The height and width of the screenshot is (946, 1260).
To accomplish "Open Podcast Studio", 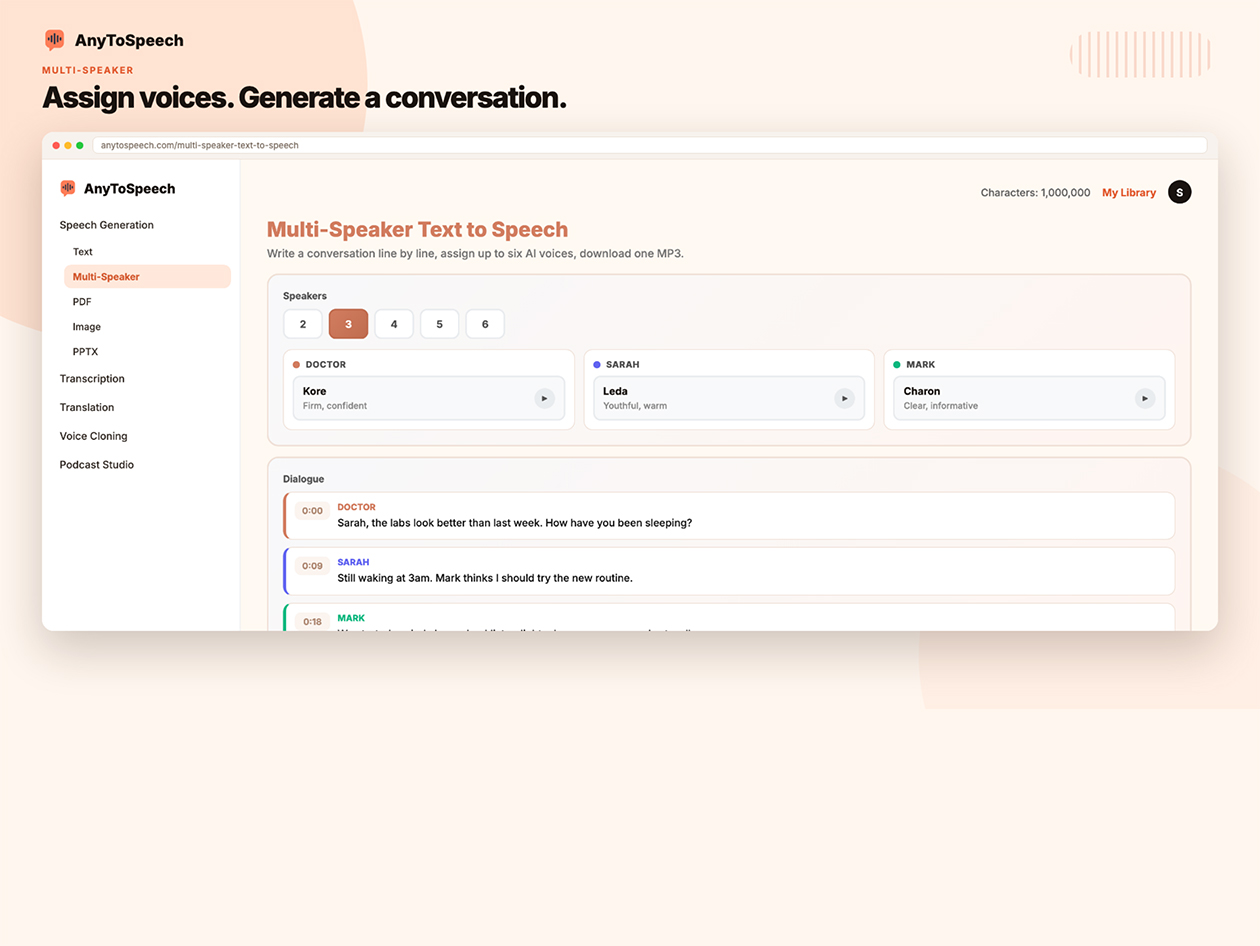I will pos(96,465).
